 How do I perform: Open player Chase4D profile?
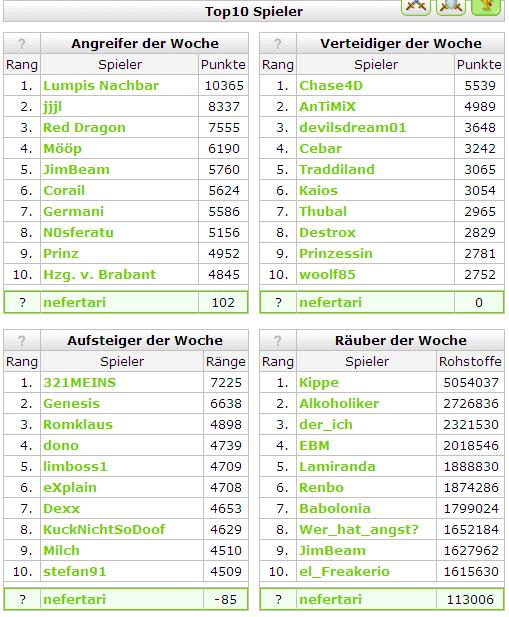(331, 86)
